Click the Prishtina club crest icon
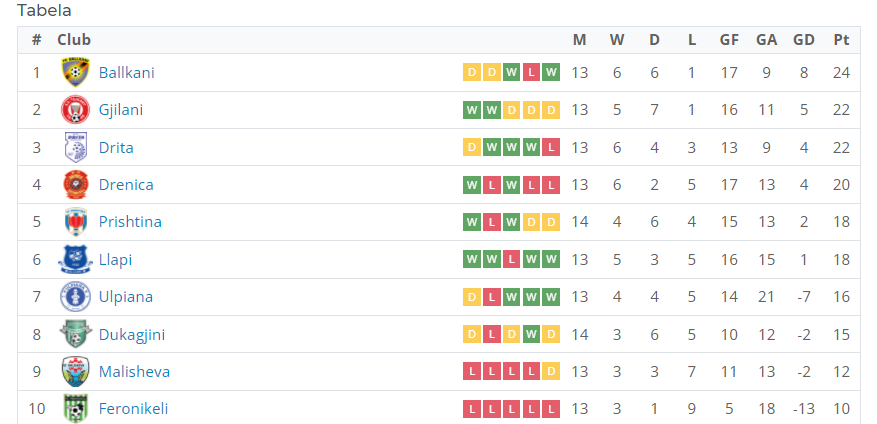 pos(76,222)
